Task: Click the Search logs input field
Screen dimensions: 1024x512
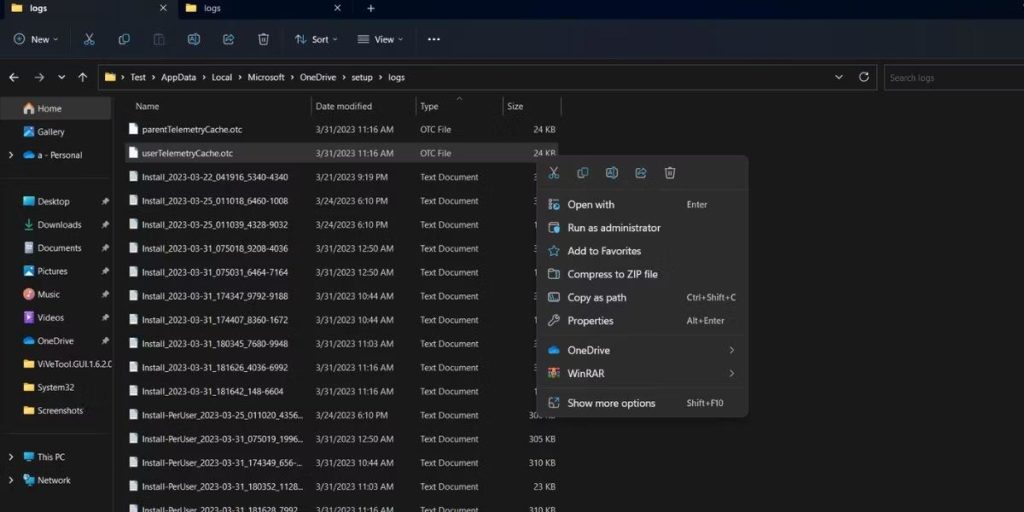Action: [950, 77]
